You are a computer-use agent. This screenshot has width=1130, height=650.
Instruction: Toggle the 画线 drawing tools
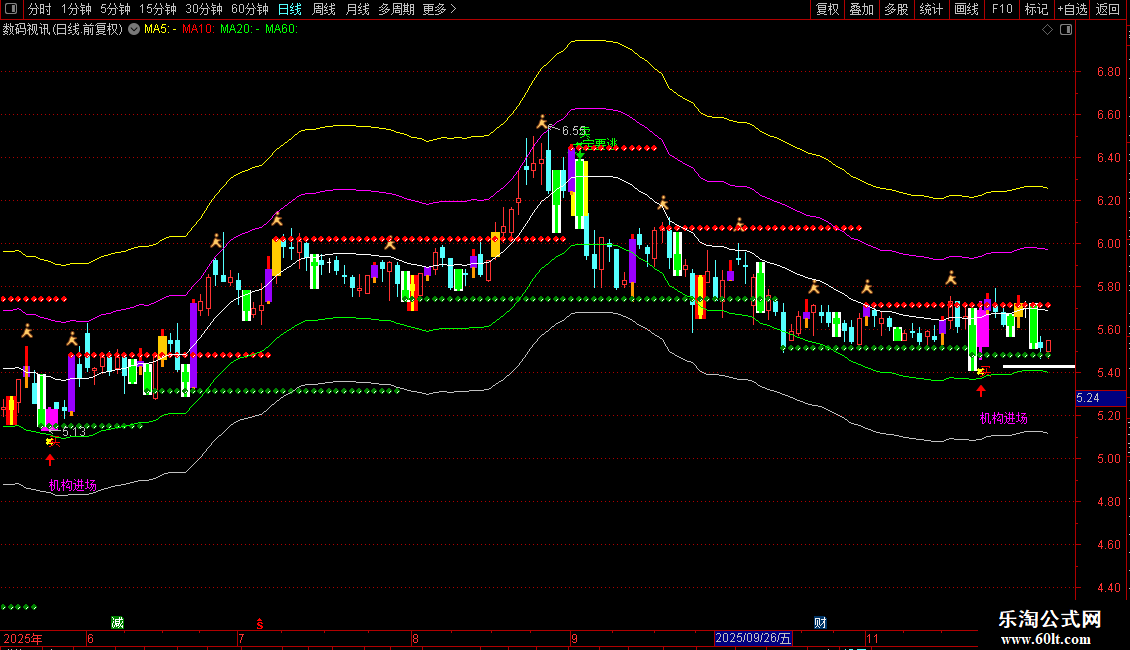967,10
